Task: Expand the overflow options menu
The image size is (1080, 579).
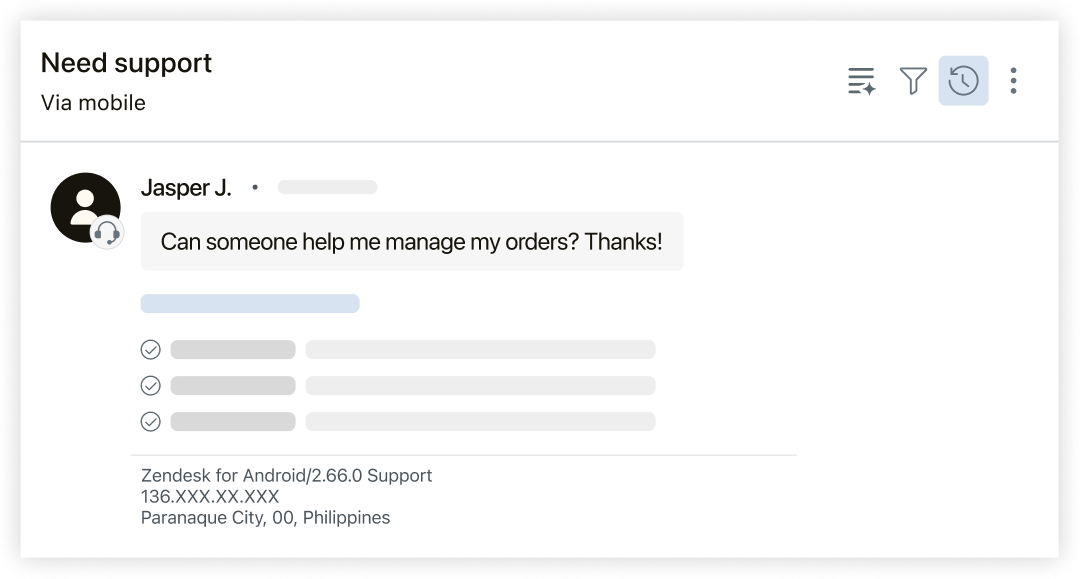Action: pyautogui.click(x=1013, y=81)
